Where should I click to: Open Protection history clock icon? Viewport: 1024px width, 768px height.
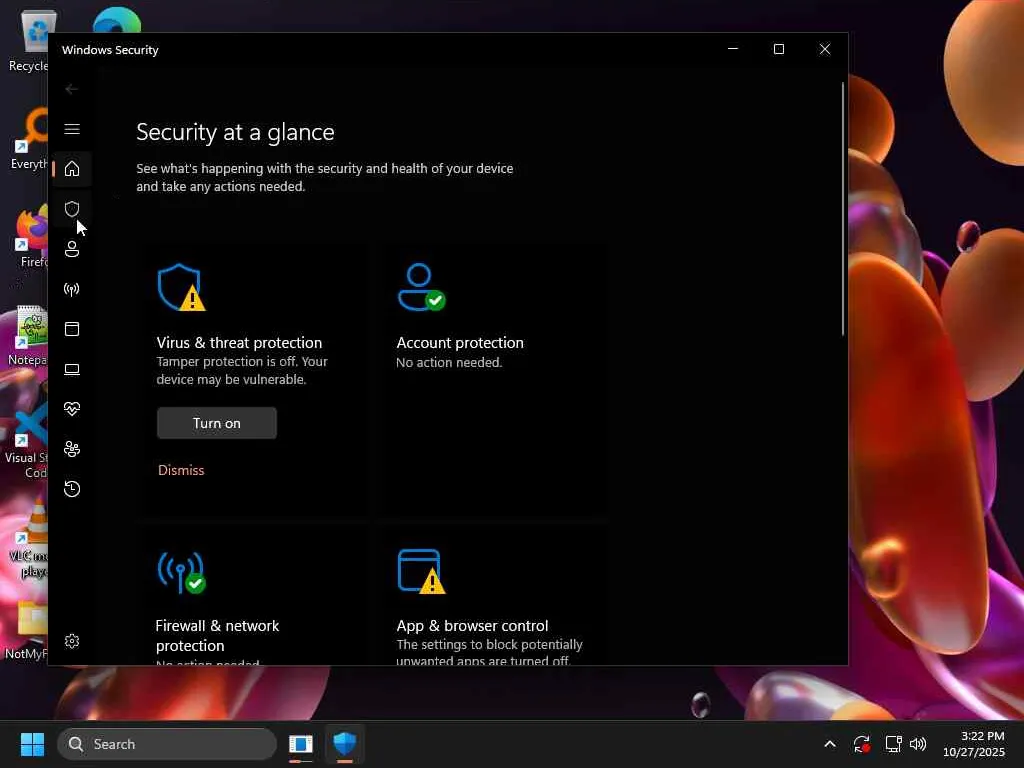(x=72, y=489)
